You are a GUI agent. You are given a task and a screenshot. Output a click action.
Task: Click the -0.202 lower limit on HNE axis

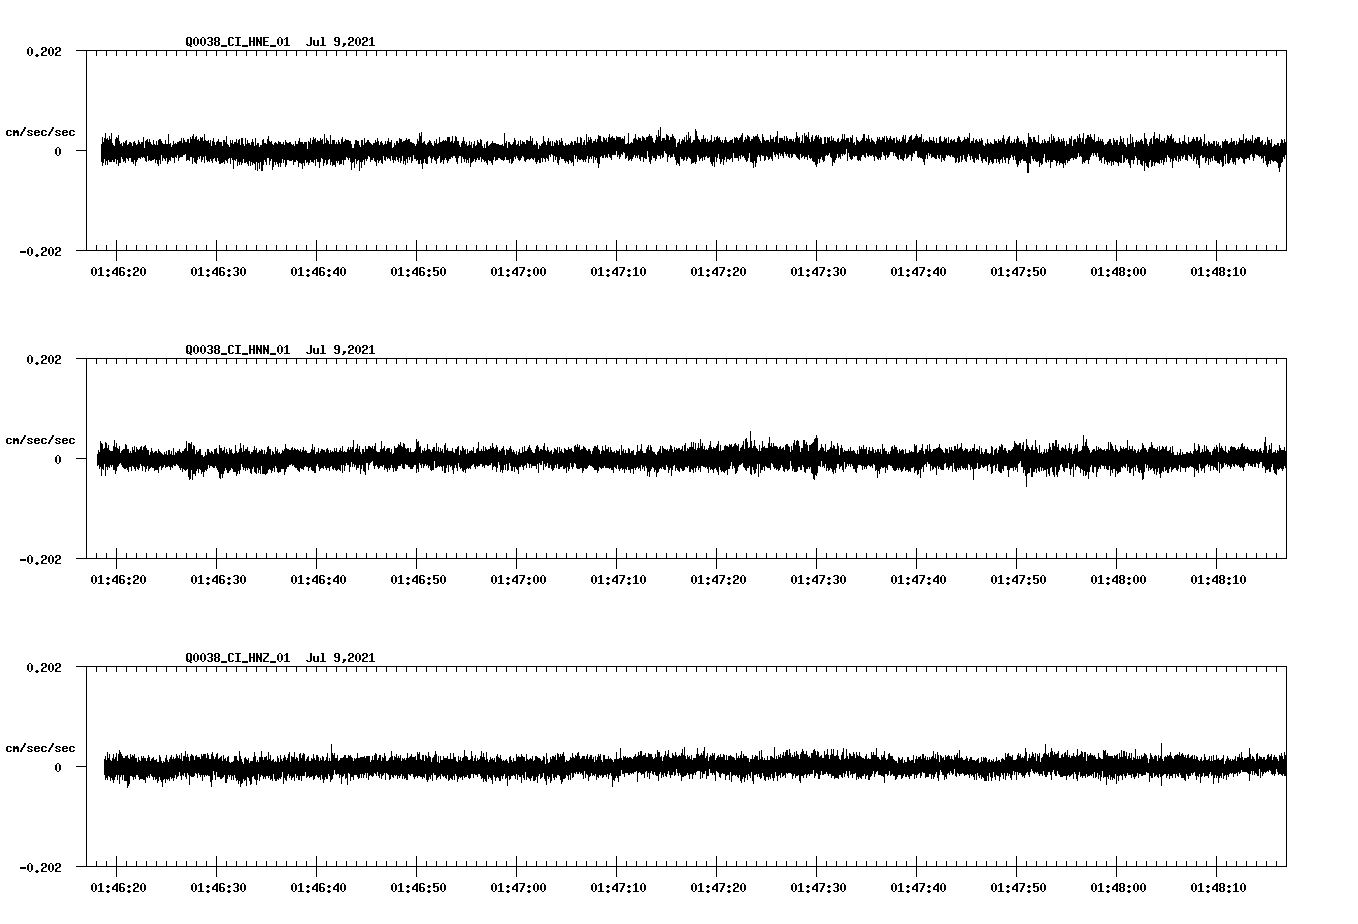point(40,251)
